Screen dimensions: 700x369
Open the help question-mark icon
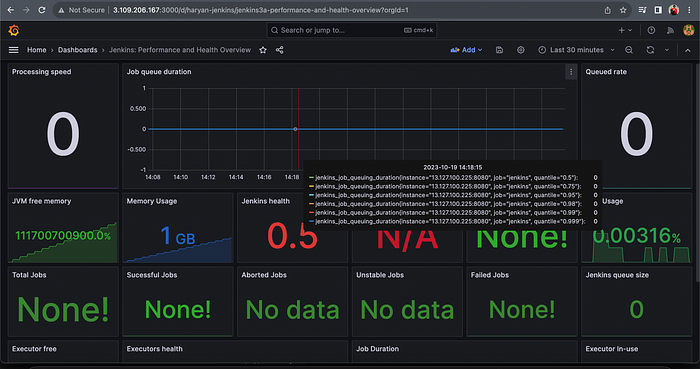(x=651, y=30)
